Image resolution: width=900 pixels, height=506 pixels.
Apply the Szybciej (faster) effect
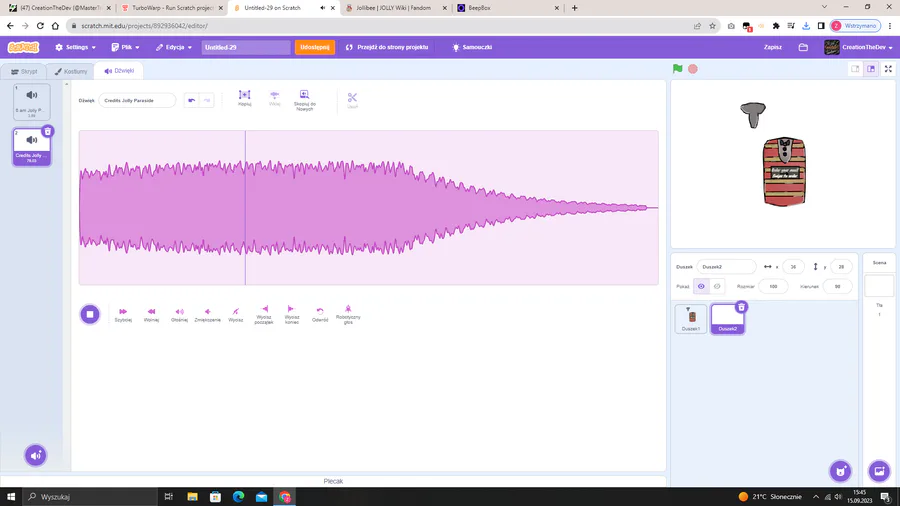[x=123, y=314]
